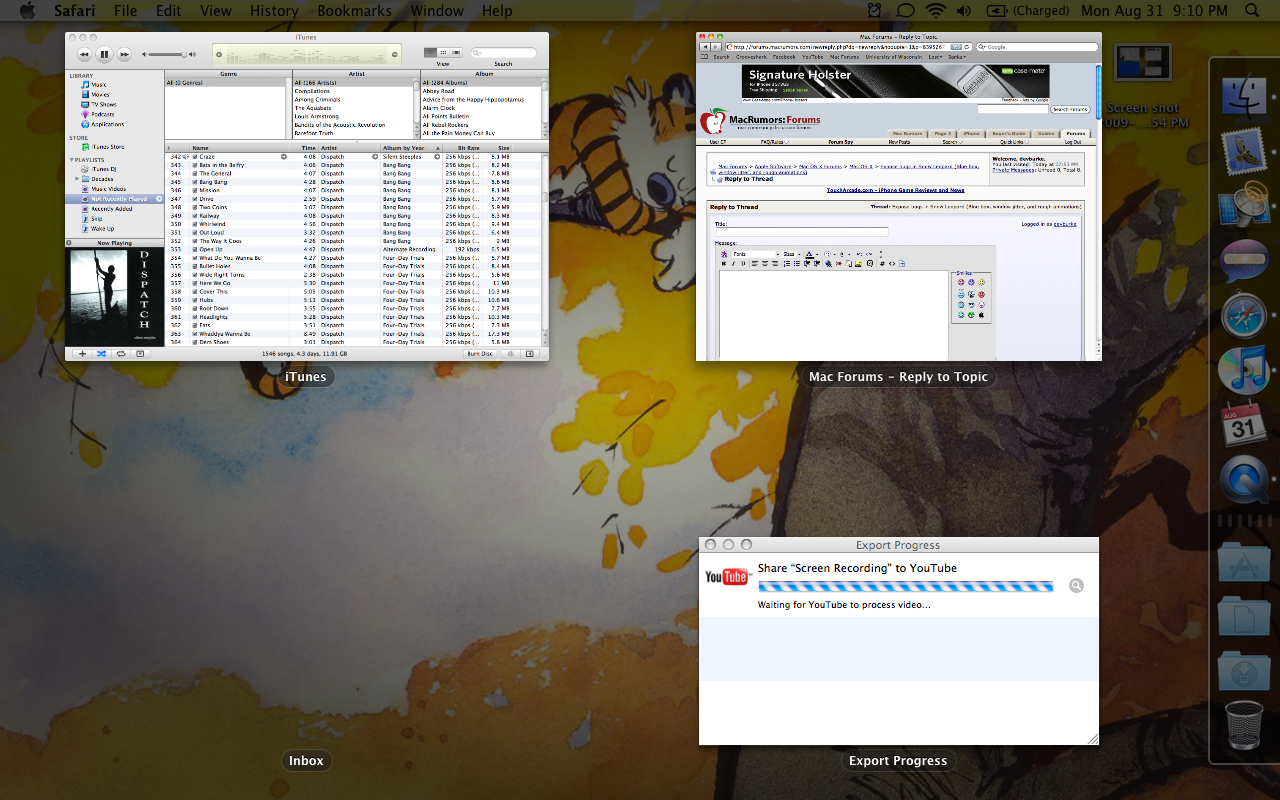Click New Posts in forum navbar
This screenshot has height=800, width=1280.
(899, 142)
